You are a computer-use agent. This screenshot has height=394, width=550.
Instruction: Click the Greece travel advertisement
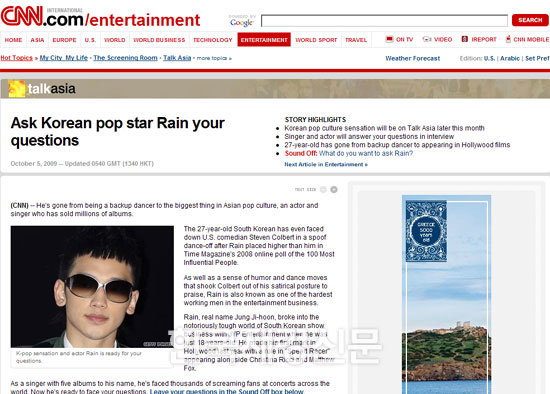446,294
